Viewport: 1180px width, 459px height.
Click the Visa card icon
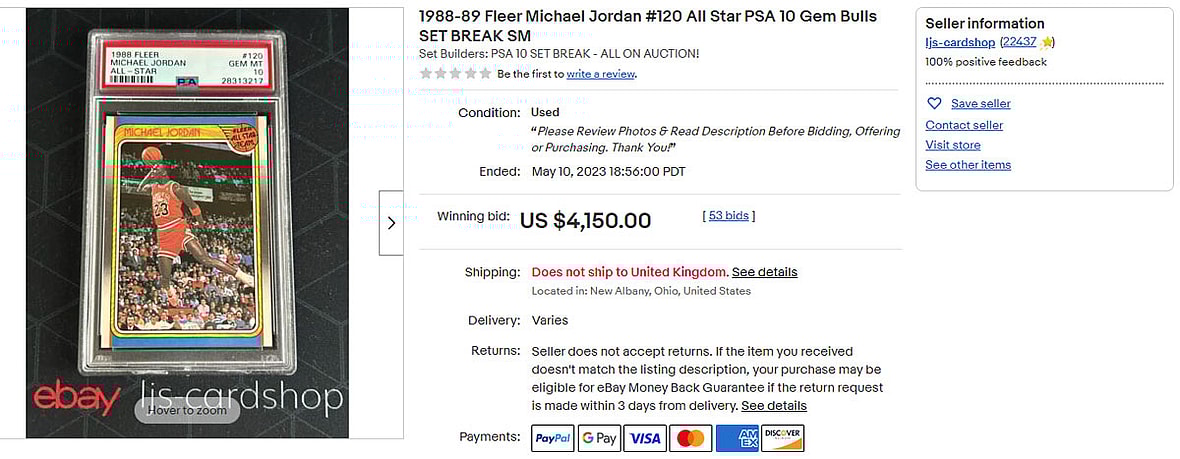[x=645, y=438]
